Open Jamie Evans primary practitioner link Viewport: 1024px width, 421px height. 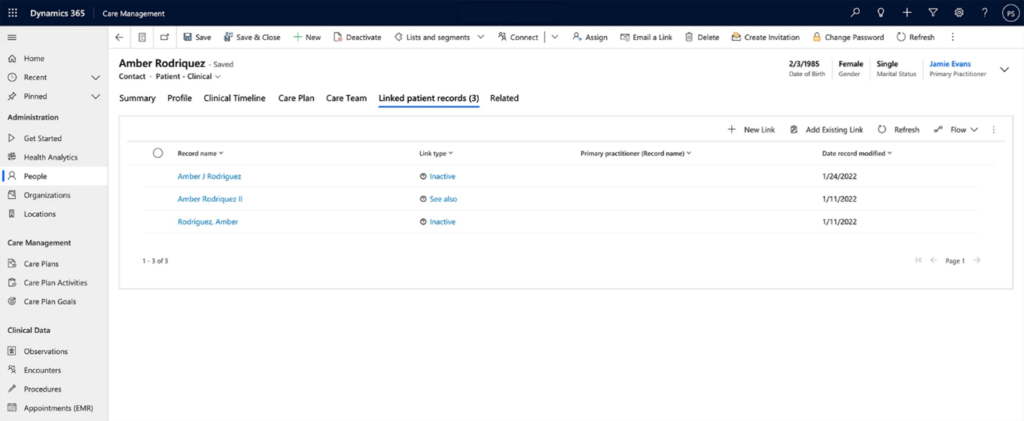[x=950, y=64]
